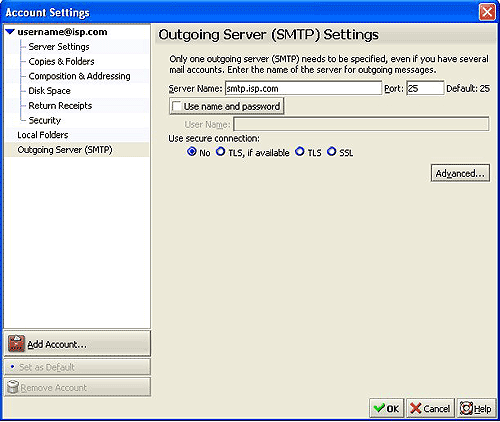Open the Advanced... settings dialog
The width and height of the screenshot is (500, 422).
click(460, 173)
